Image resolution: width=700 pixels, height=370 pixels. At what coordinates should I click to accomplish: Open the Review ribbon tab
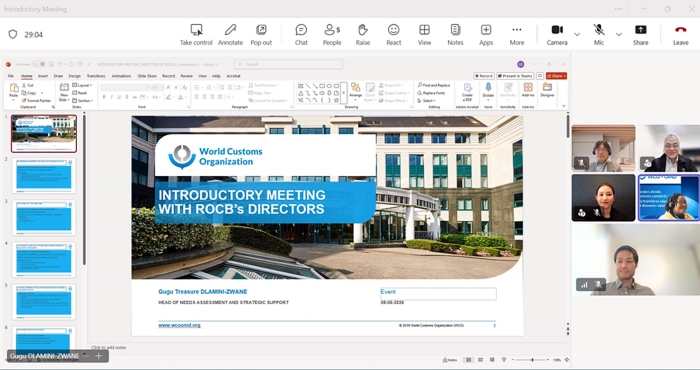click(x=187, y=76)
